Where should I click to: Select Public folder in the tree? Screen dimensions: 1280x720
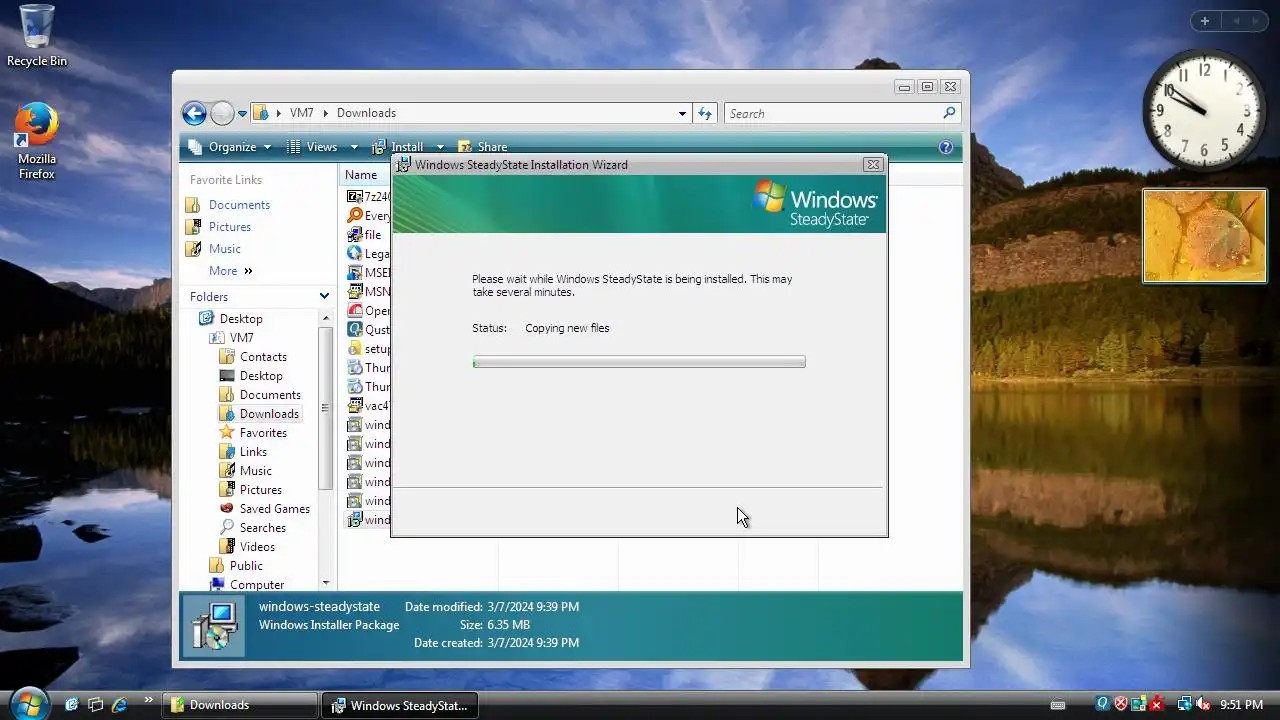pyautogui.click(x=246, y=566)
